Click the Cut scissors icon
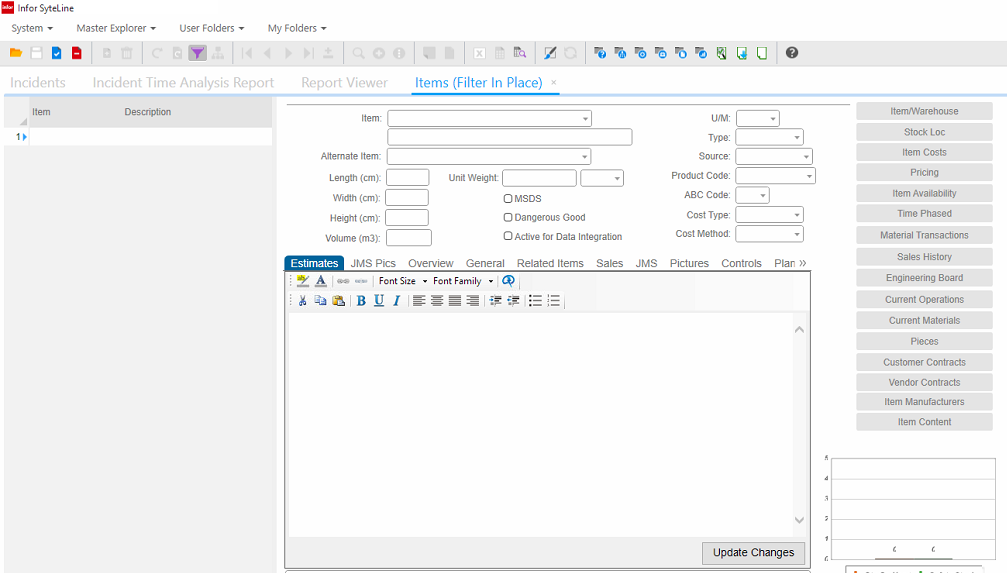Image resolution: width=1007 pixels, height=573 pixels. pos(303,301)
